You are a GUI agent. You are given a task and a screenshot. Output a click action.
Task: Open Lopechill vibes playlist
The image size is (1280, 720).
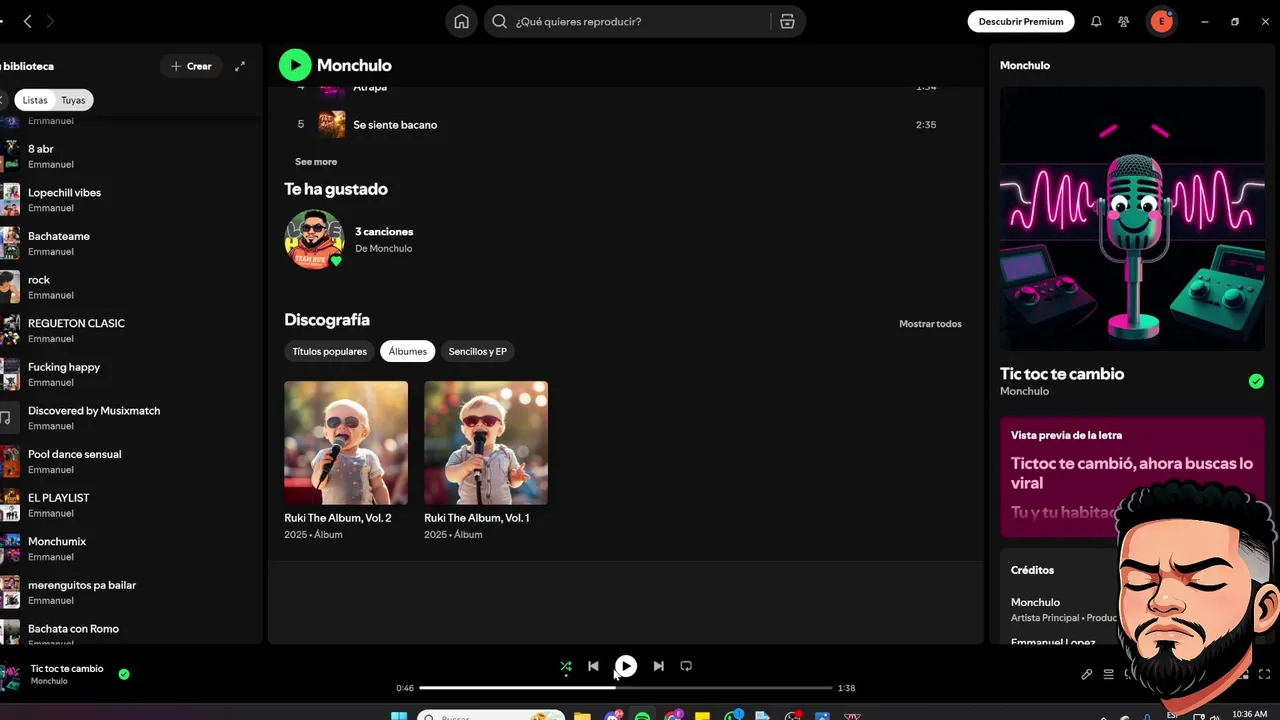click(x=130, y=200)
